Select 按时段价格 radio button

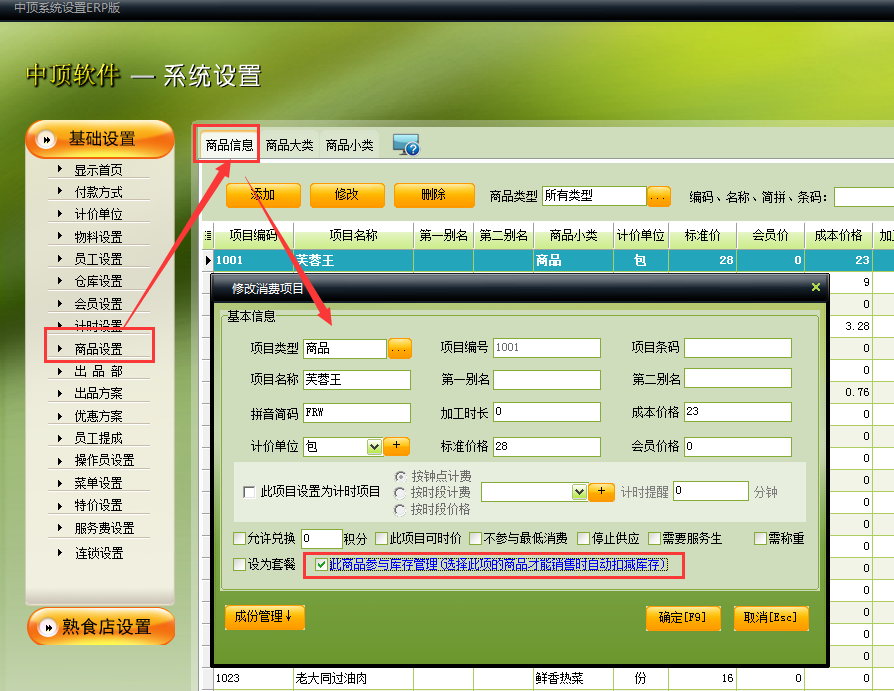point(400,510)
